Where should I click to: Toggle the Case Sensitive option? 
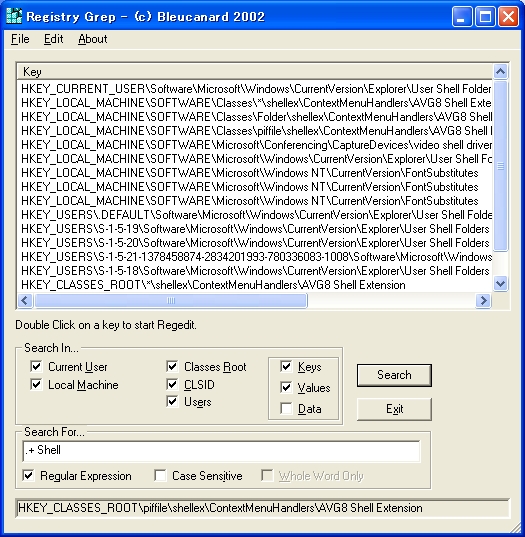[160, 476]
